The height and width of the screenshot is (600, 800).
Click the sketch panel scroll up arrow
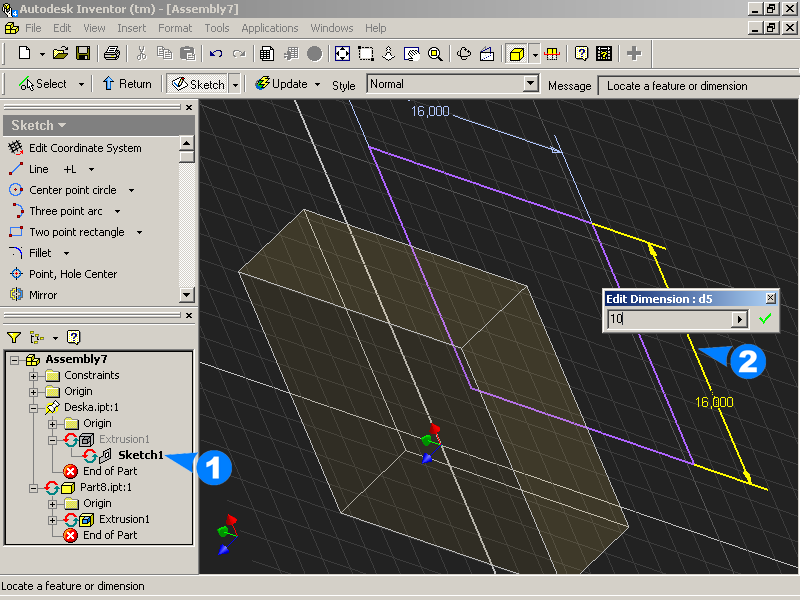click(187, 143)
